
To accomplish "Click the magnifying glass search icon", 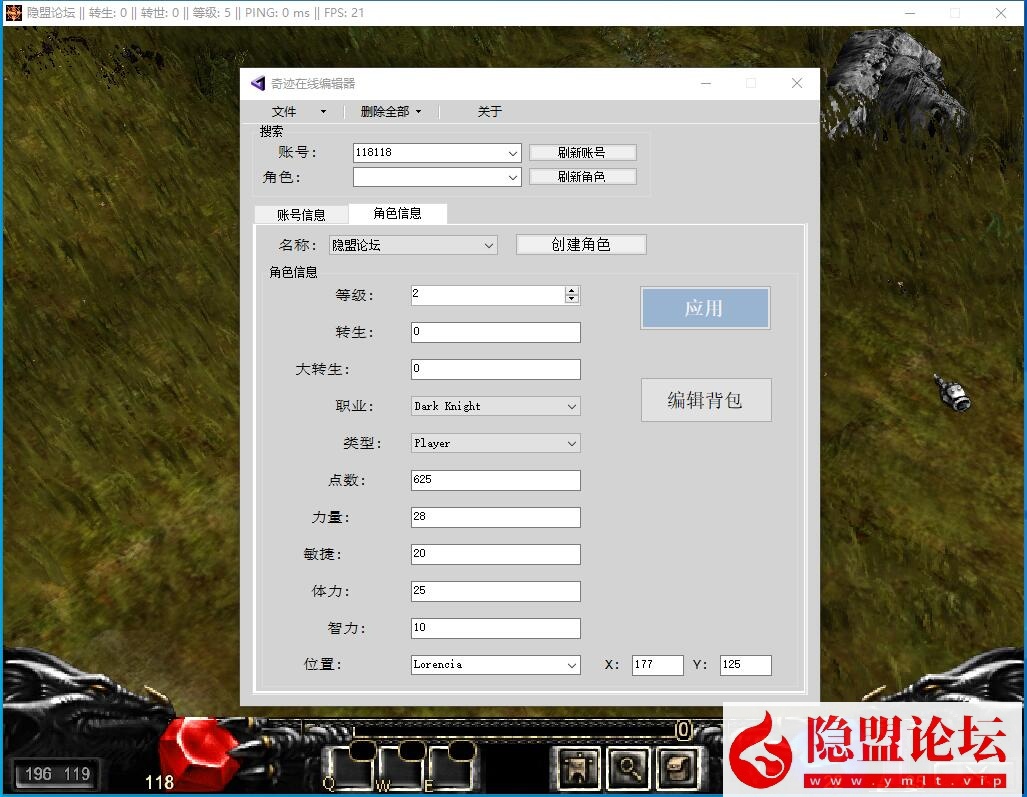I will (627, 768).
